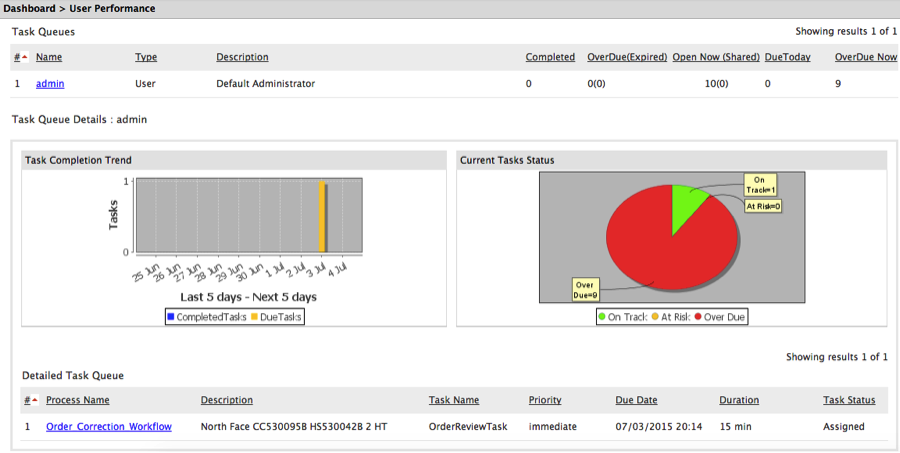Open the admin task queue link

pyautogui.click(x=50, y=84)
